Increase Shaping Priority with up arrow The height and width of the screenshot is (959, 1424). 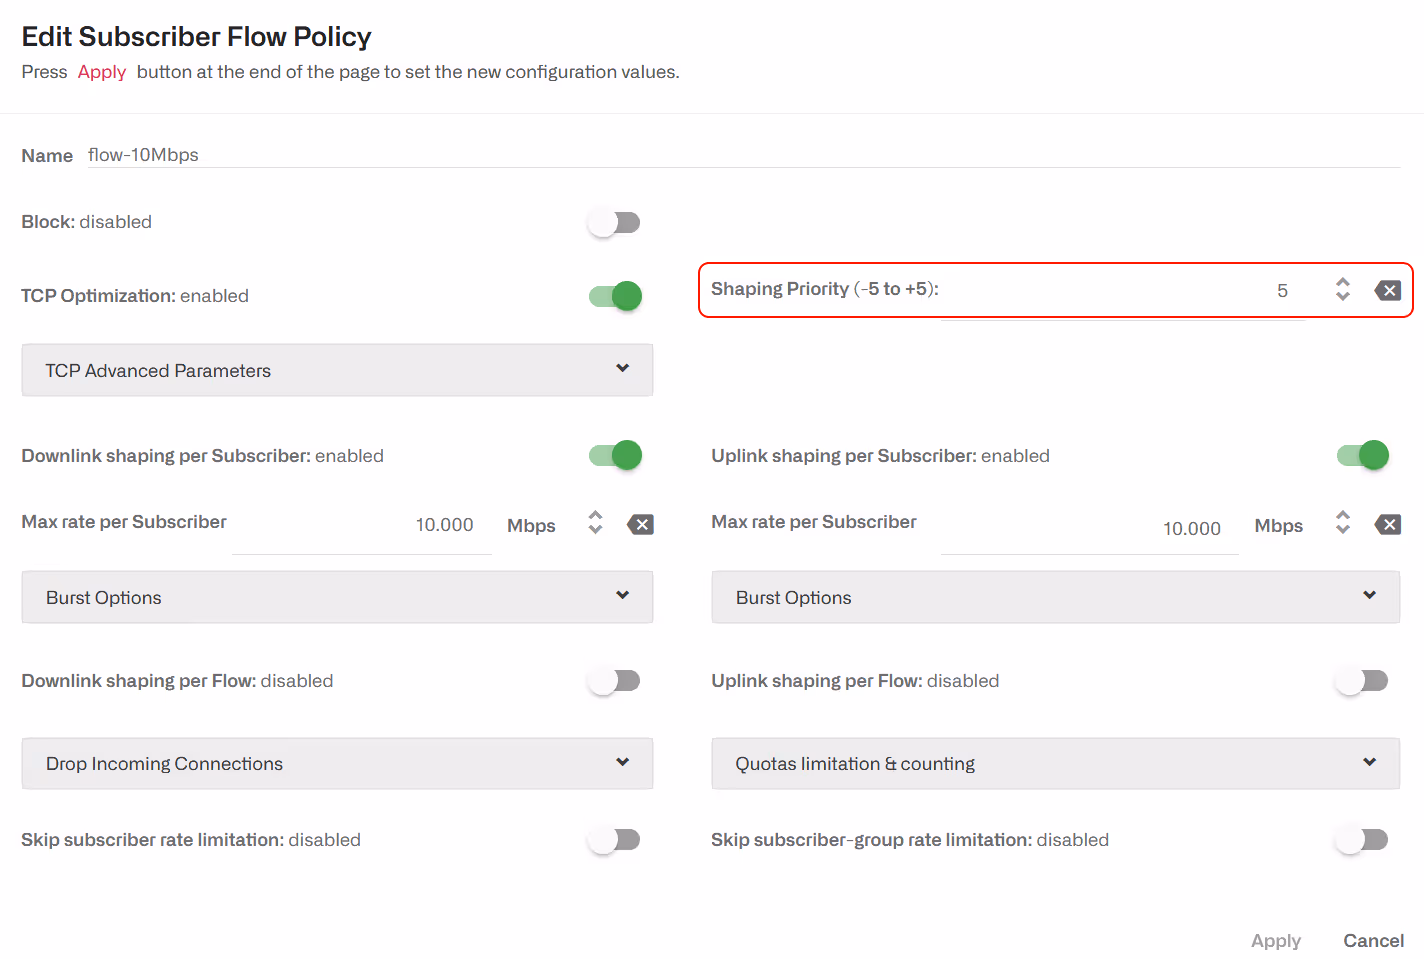[x=1343, y=283]
